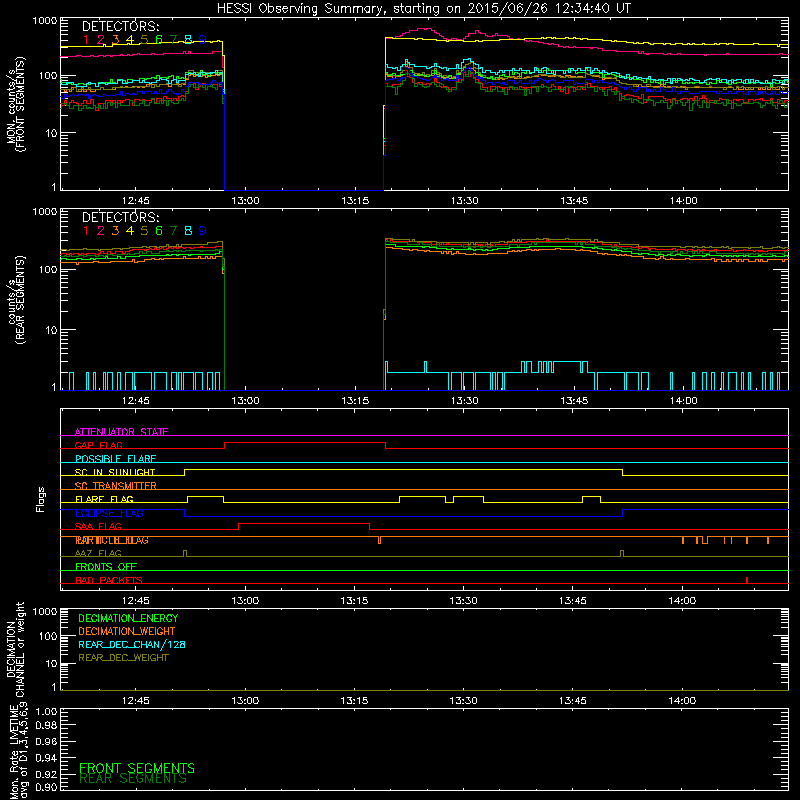Click the DECIMATION CHANNEL or weight axis label

tap(15, 649)
